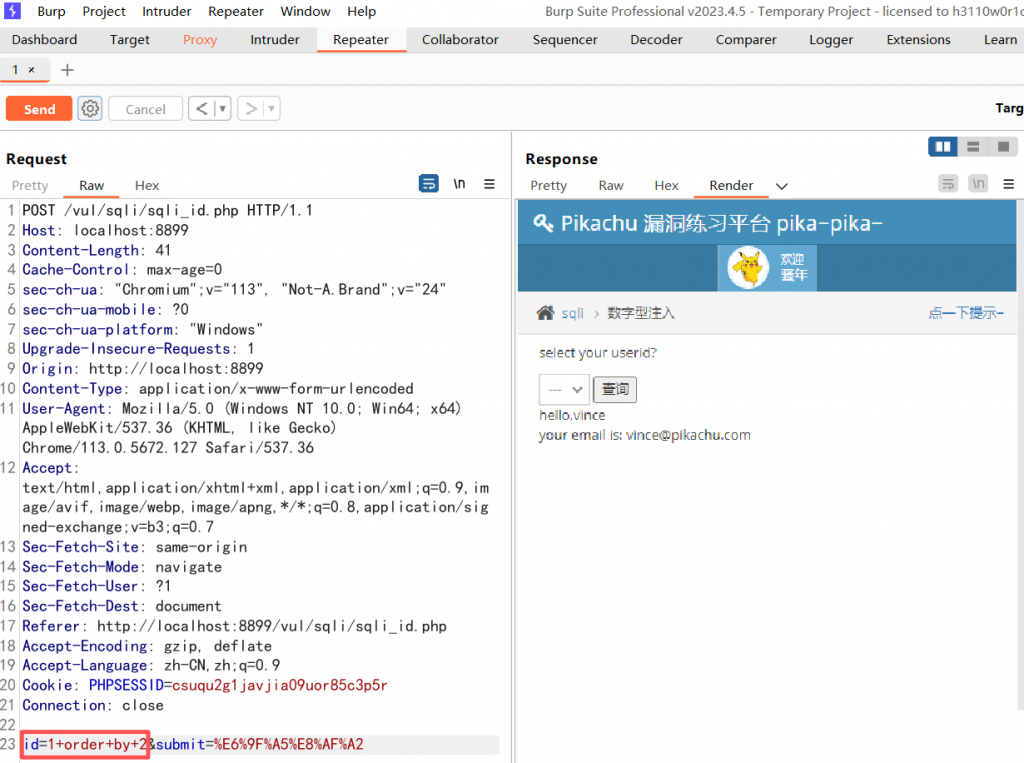Select the single-pane view layout

[1002, 146]
